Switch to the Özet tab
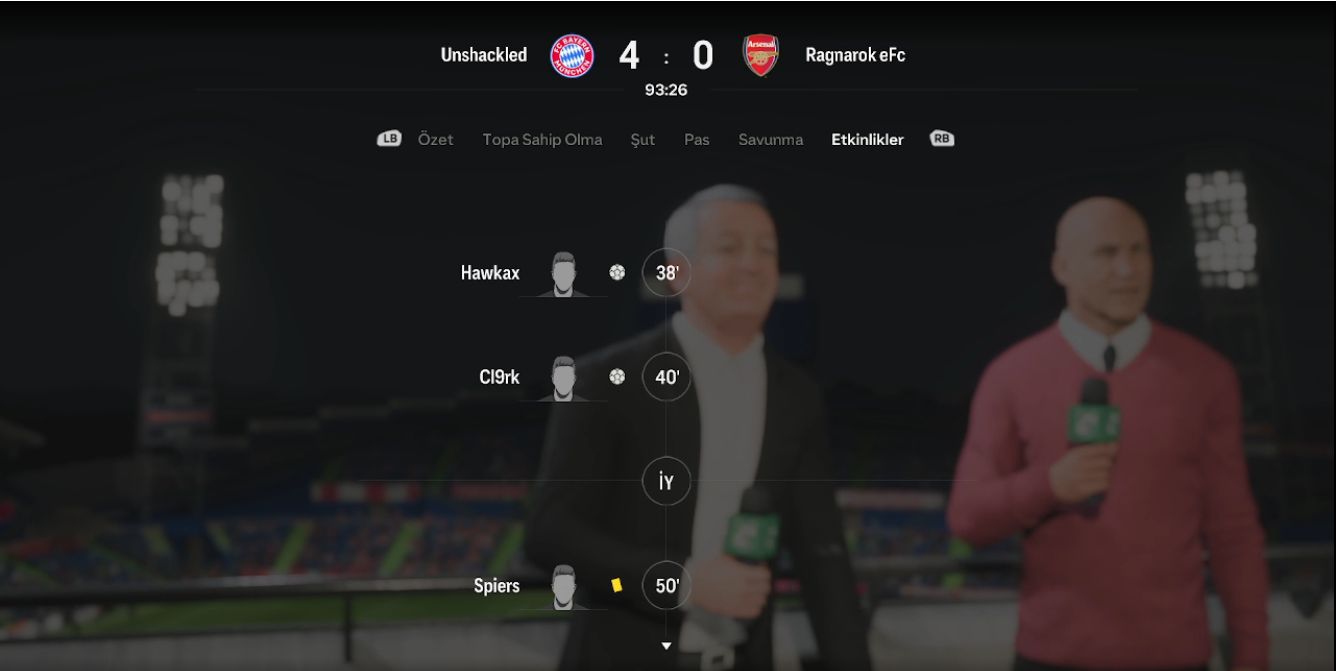 [x=435, y=139]
